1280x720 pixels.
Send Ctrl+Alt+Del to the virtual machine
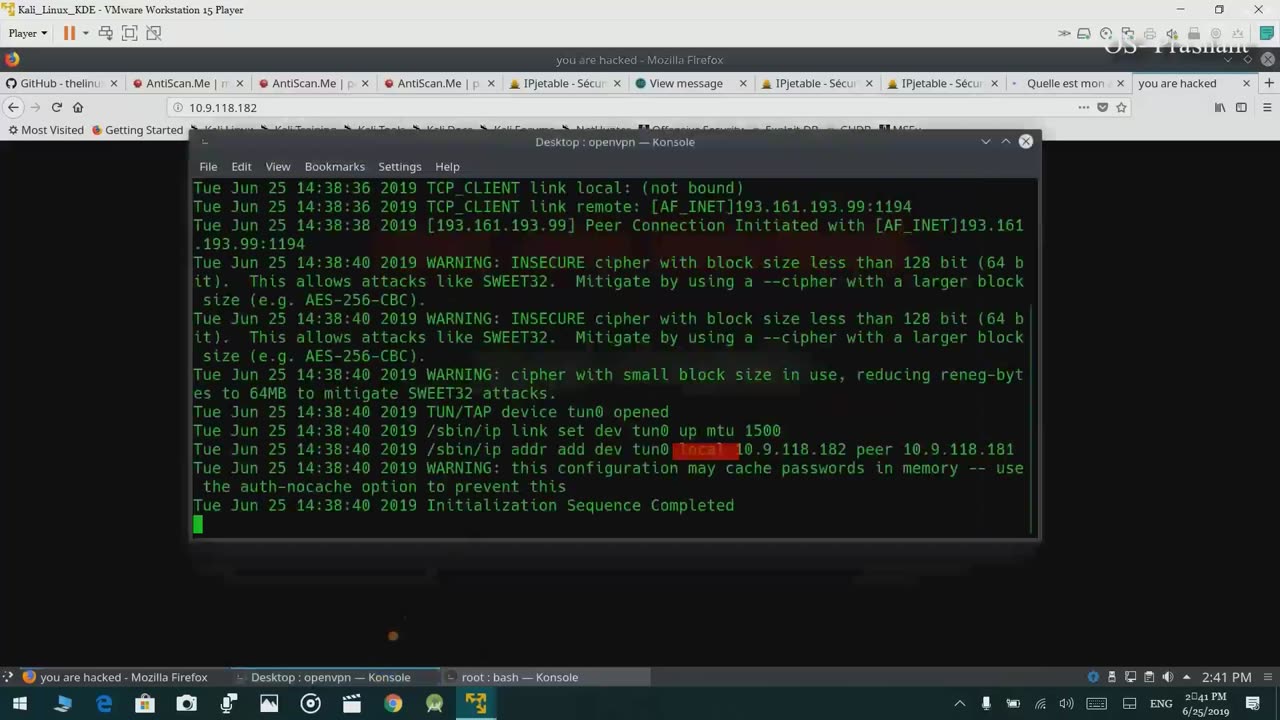pyautogui.click(x=105, y=33)
